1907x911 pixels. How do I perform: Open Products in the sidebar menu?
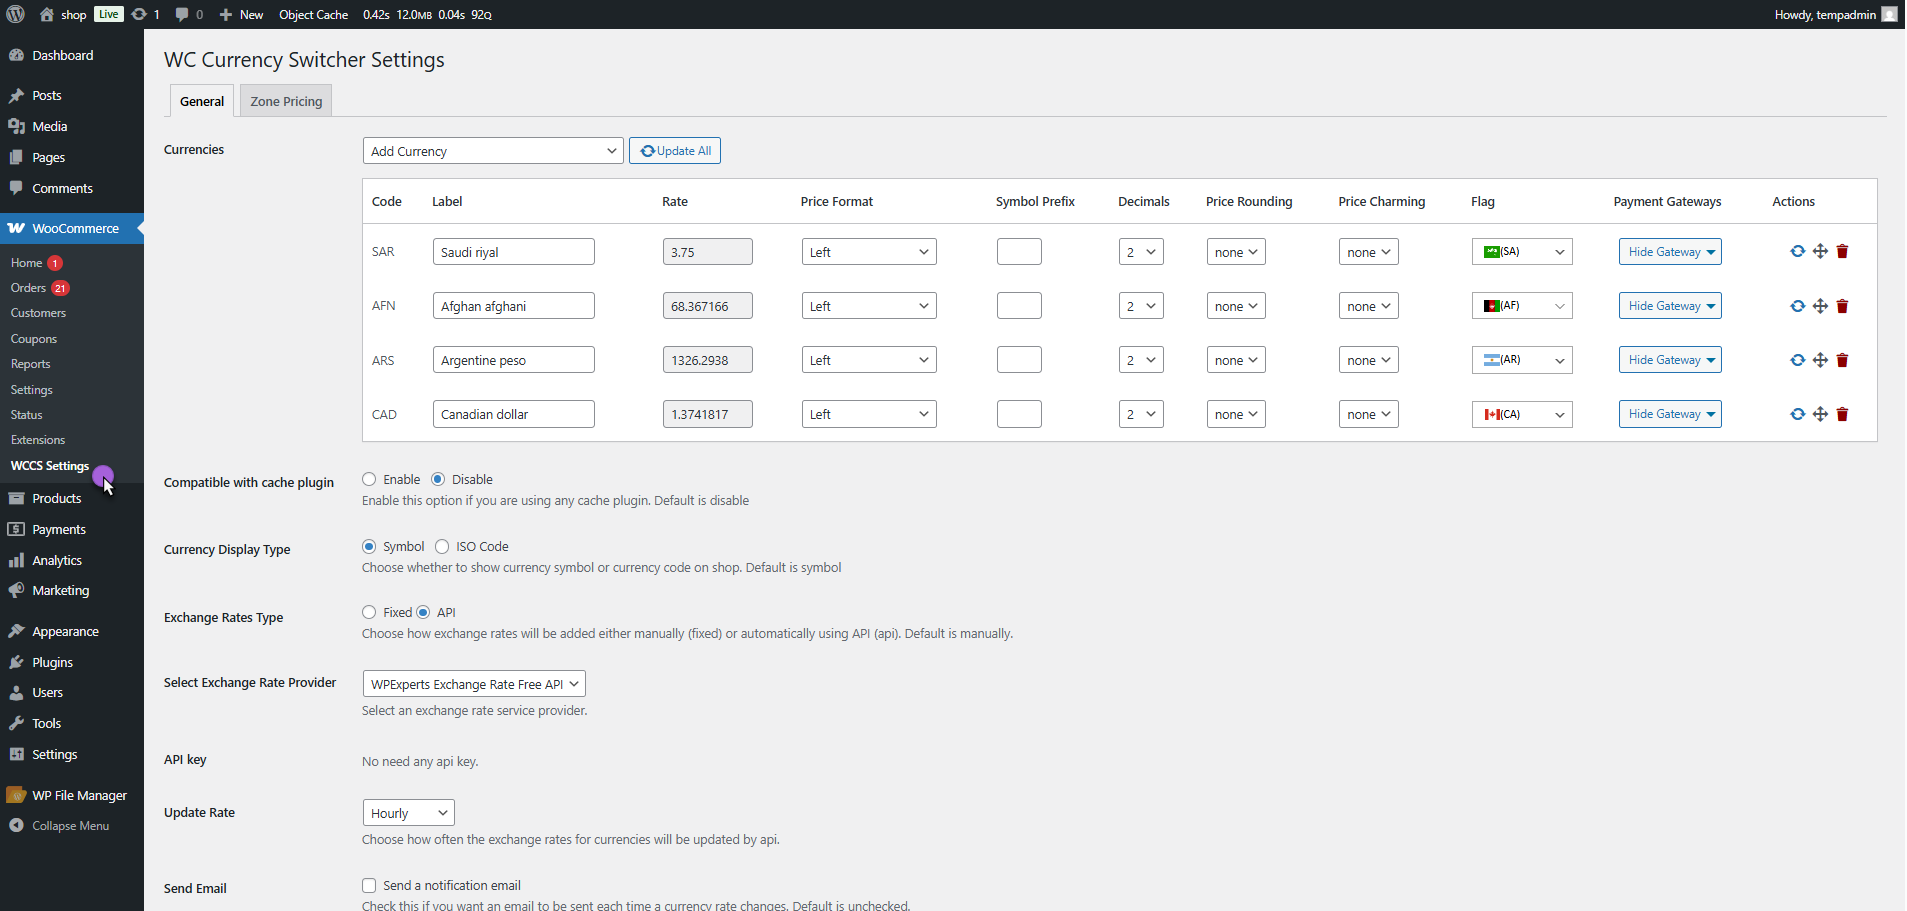pos(56,498)
